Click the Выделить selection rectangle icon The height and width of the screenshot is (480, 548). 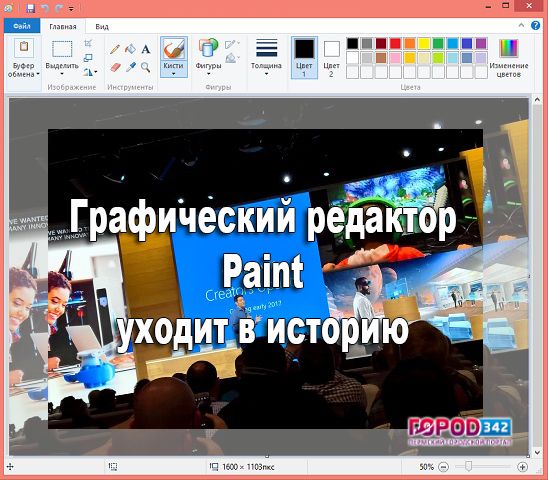click(62, 49)
